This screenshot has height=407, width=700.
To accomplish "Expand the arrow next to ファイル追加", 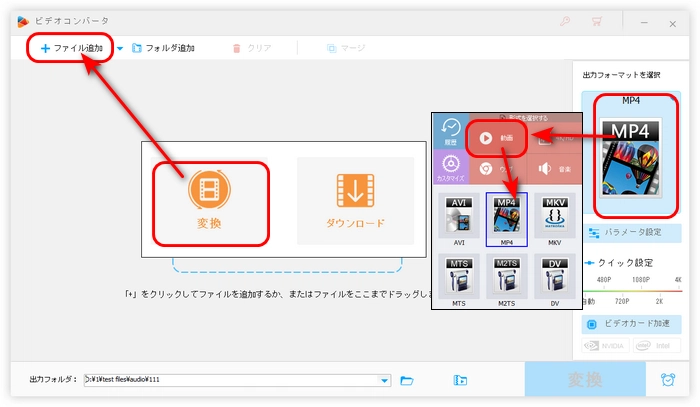I will (121, 48).
